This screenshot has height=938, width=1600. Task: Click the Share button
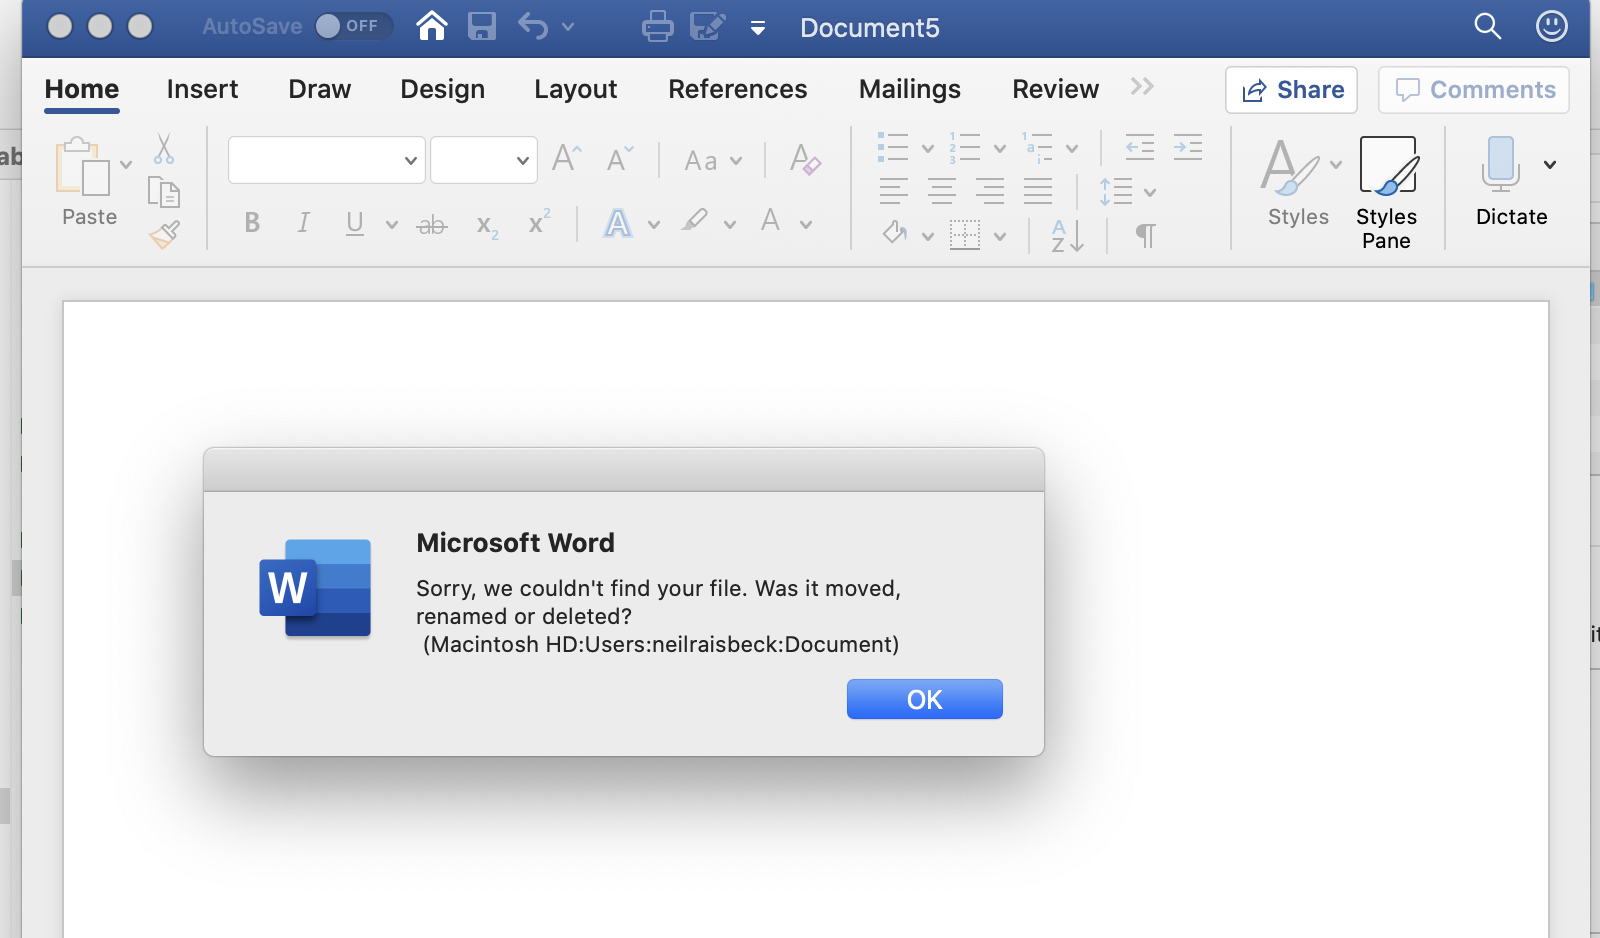point(1292,90)
